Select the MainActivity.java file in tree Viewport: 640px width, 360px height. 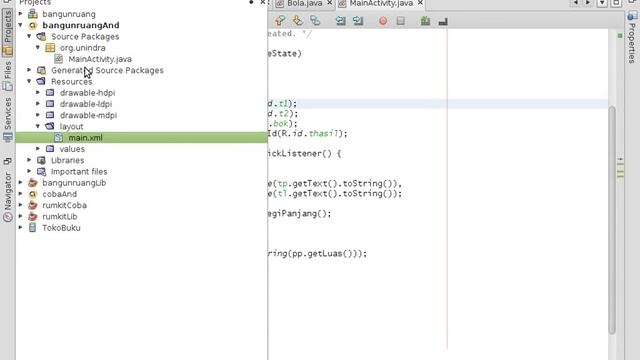coord(100,59)
